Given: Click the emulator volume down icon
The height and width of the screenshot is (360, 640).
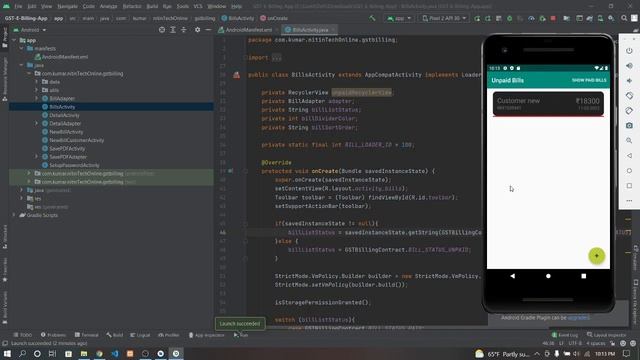Looking at the screenshot, I should 629,81.
